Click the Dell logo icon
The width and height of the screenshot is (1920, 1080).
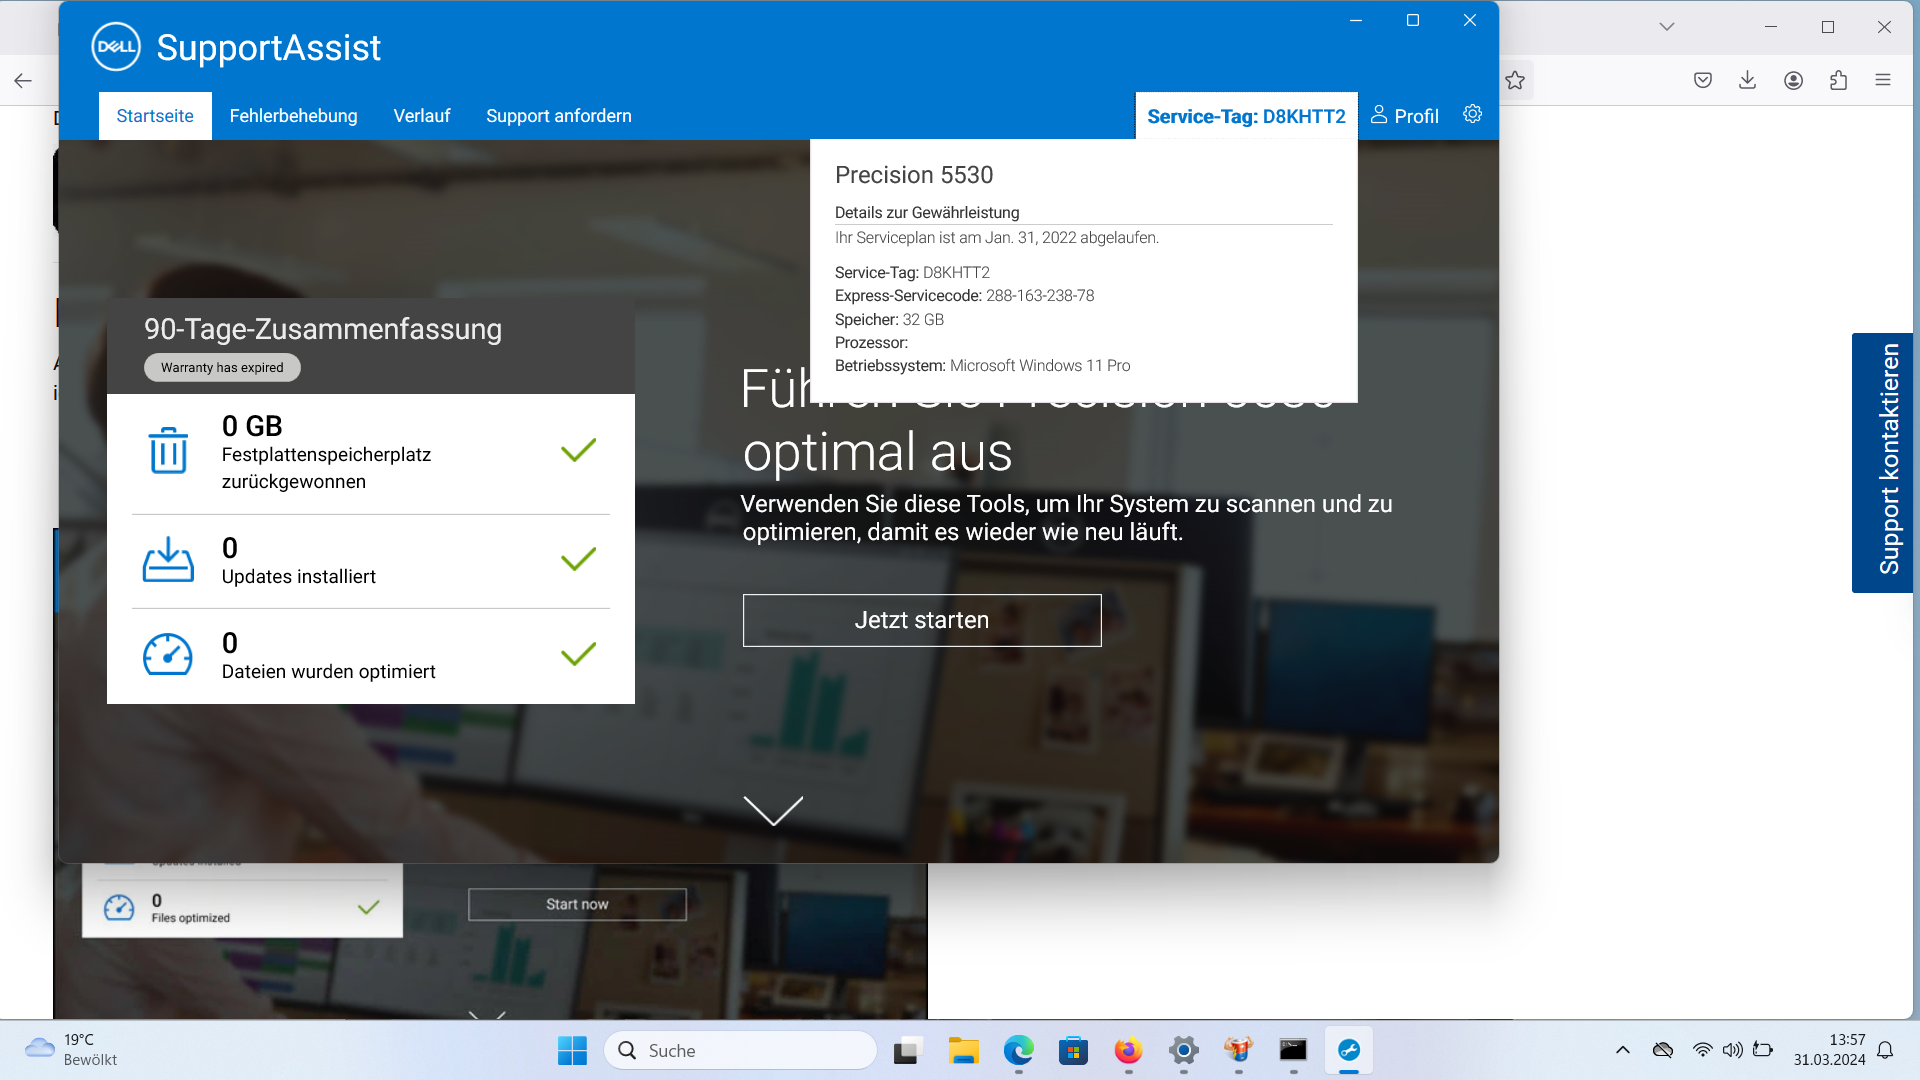(116, 47)
